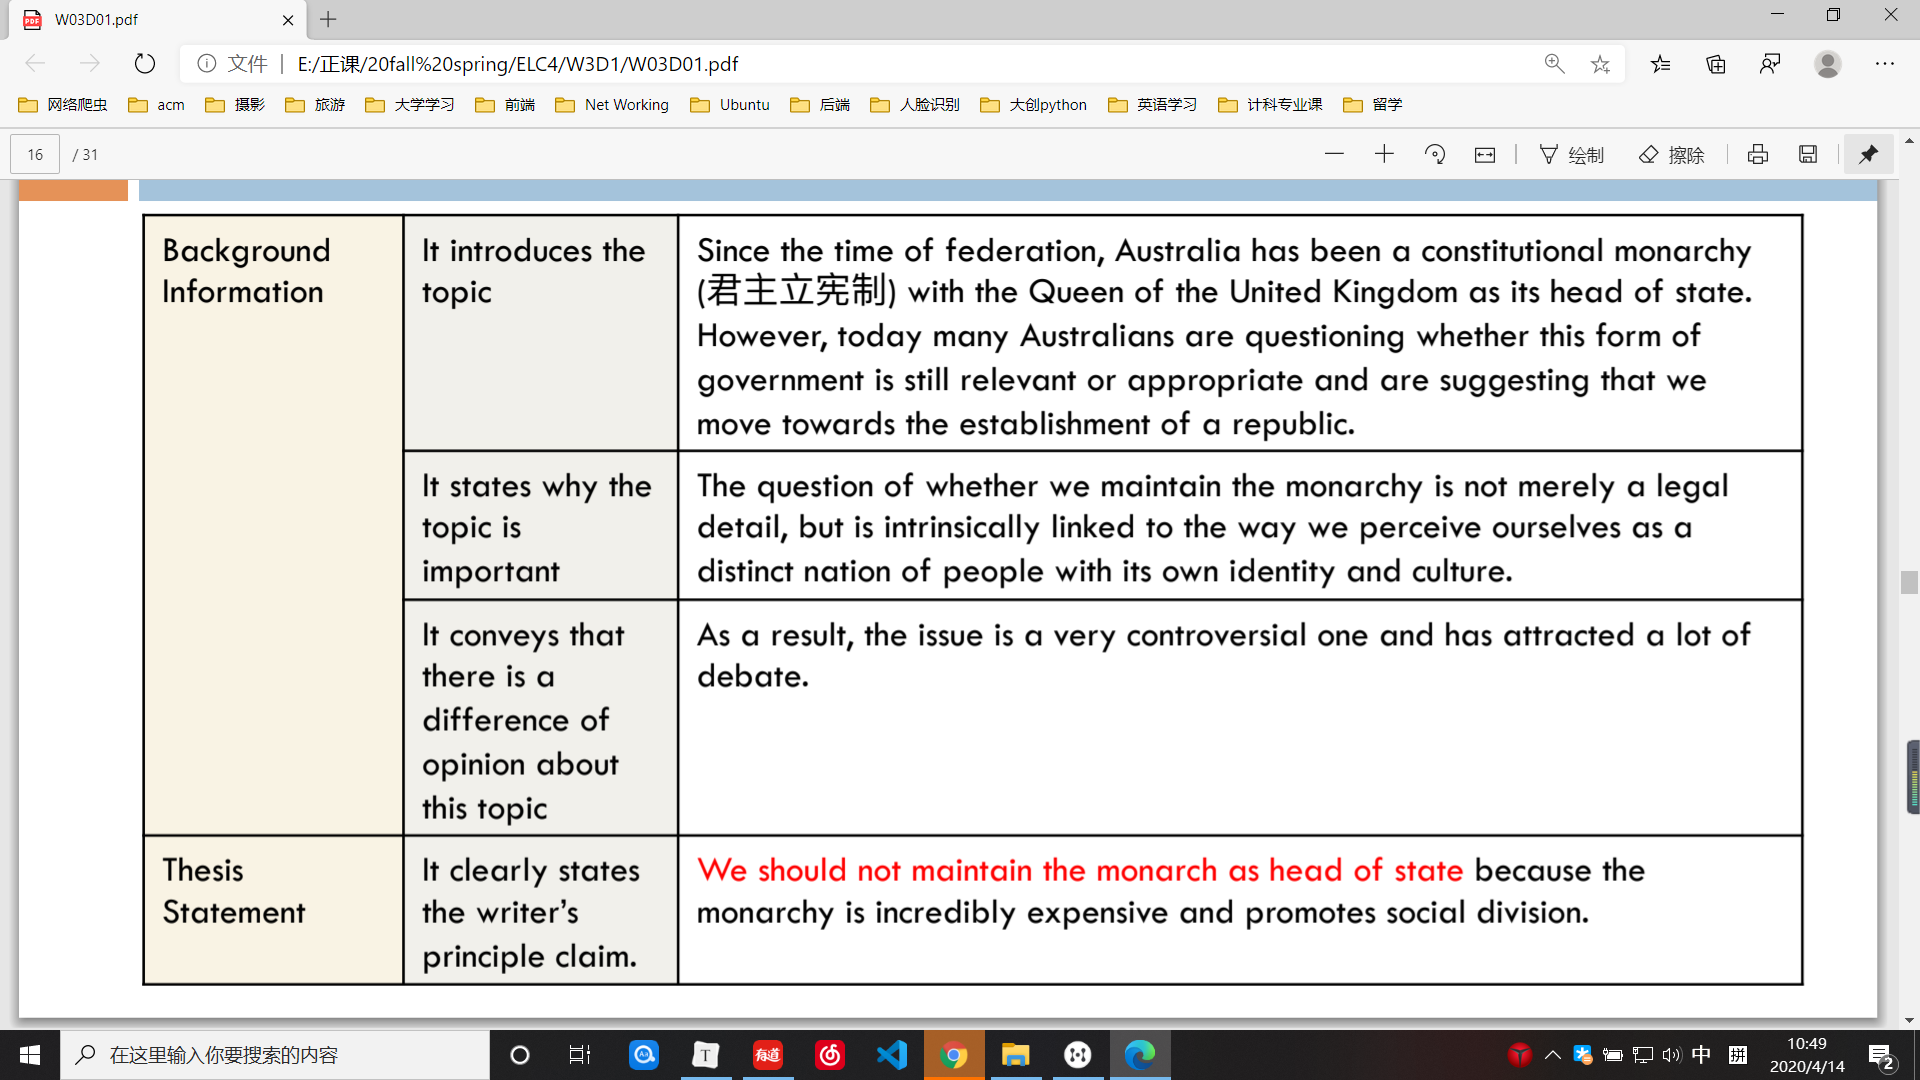Toggle fit to page width
This screenshot has height=1080, width=1920.
[1485, 154]
